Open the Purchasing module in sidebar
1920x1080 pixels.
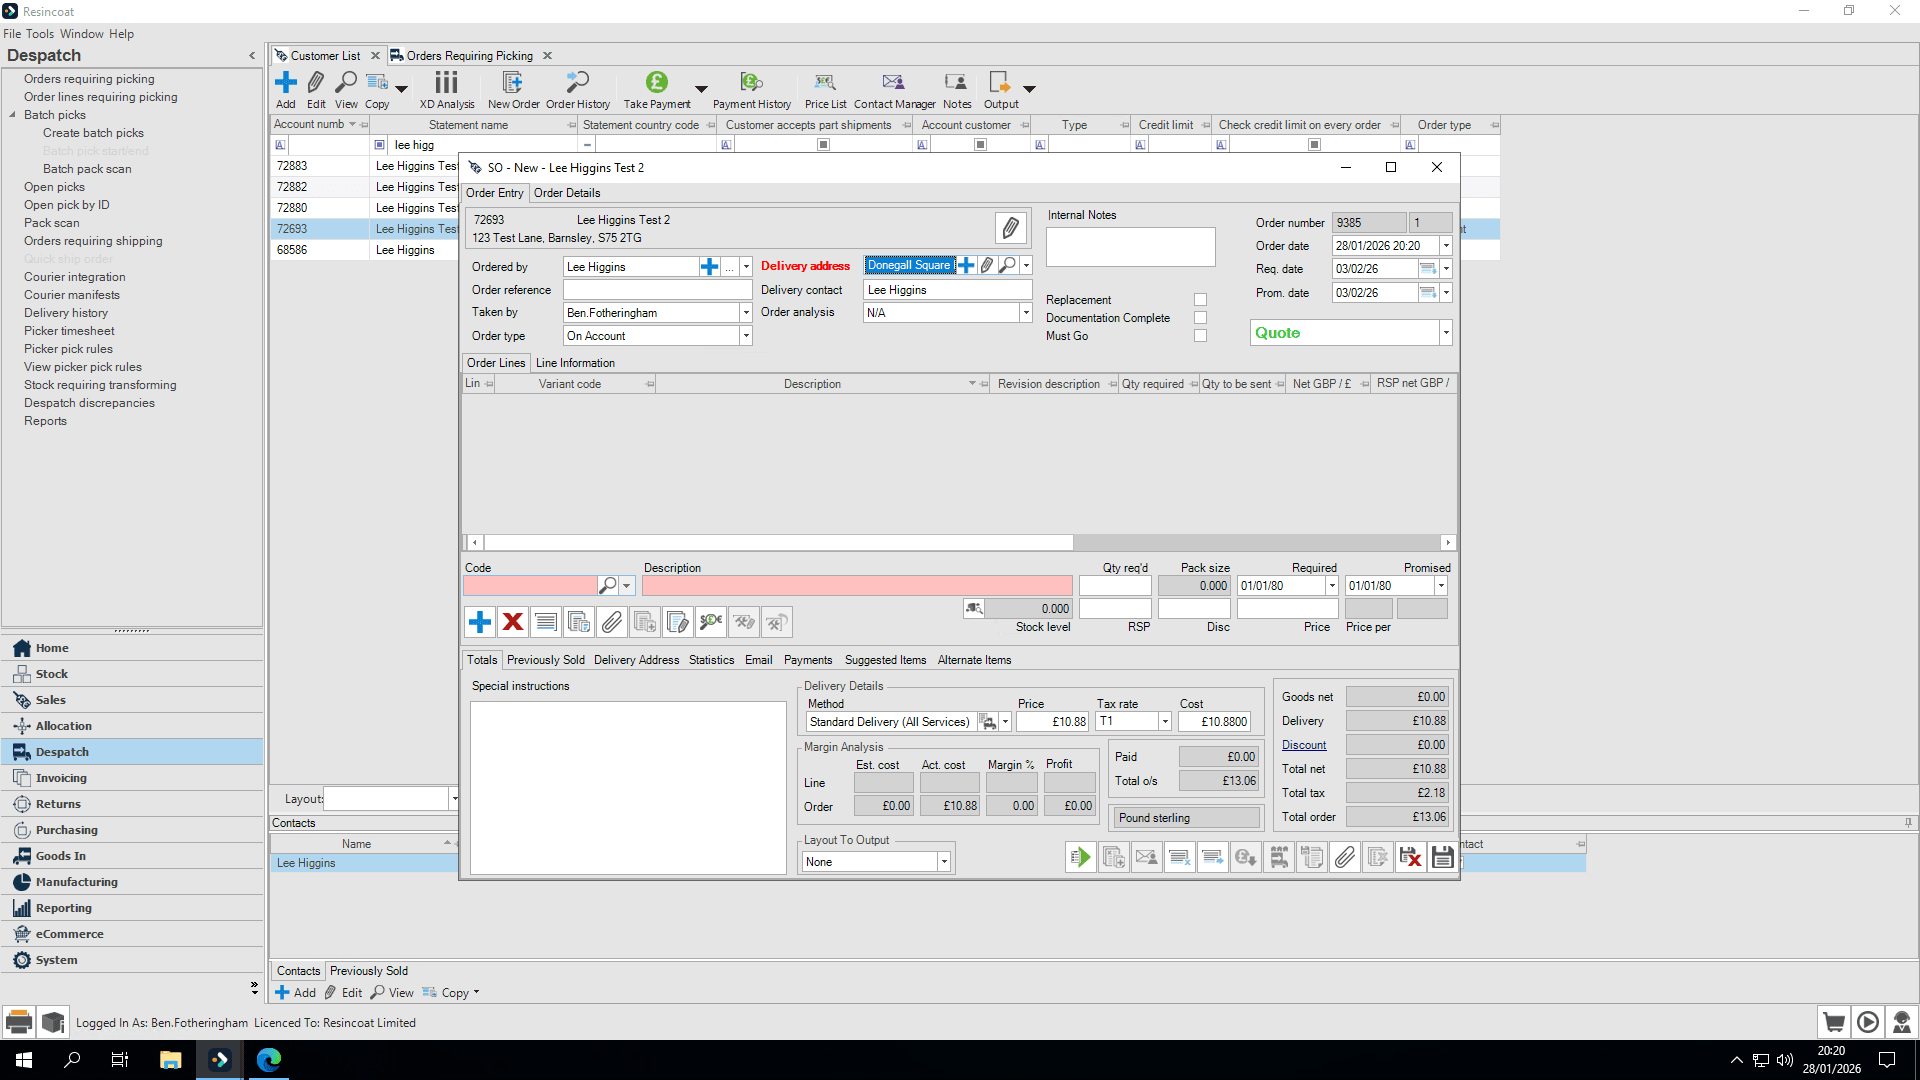click(132, 830)
